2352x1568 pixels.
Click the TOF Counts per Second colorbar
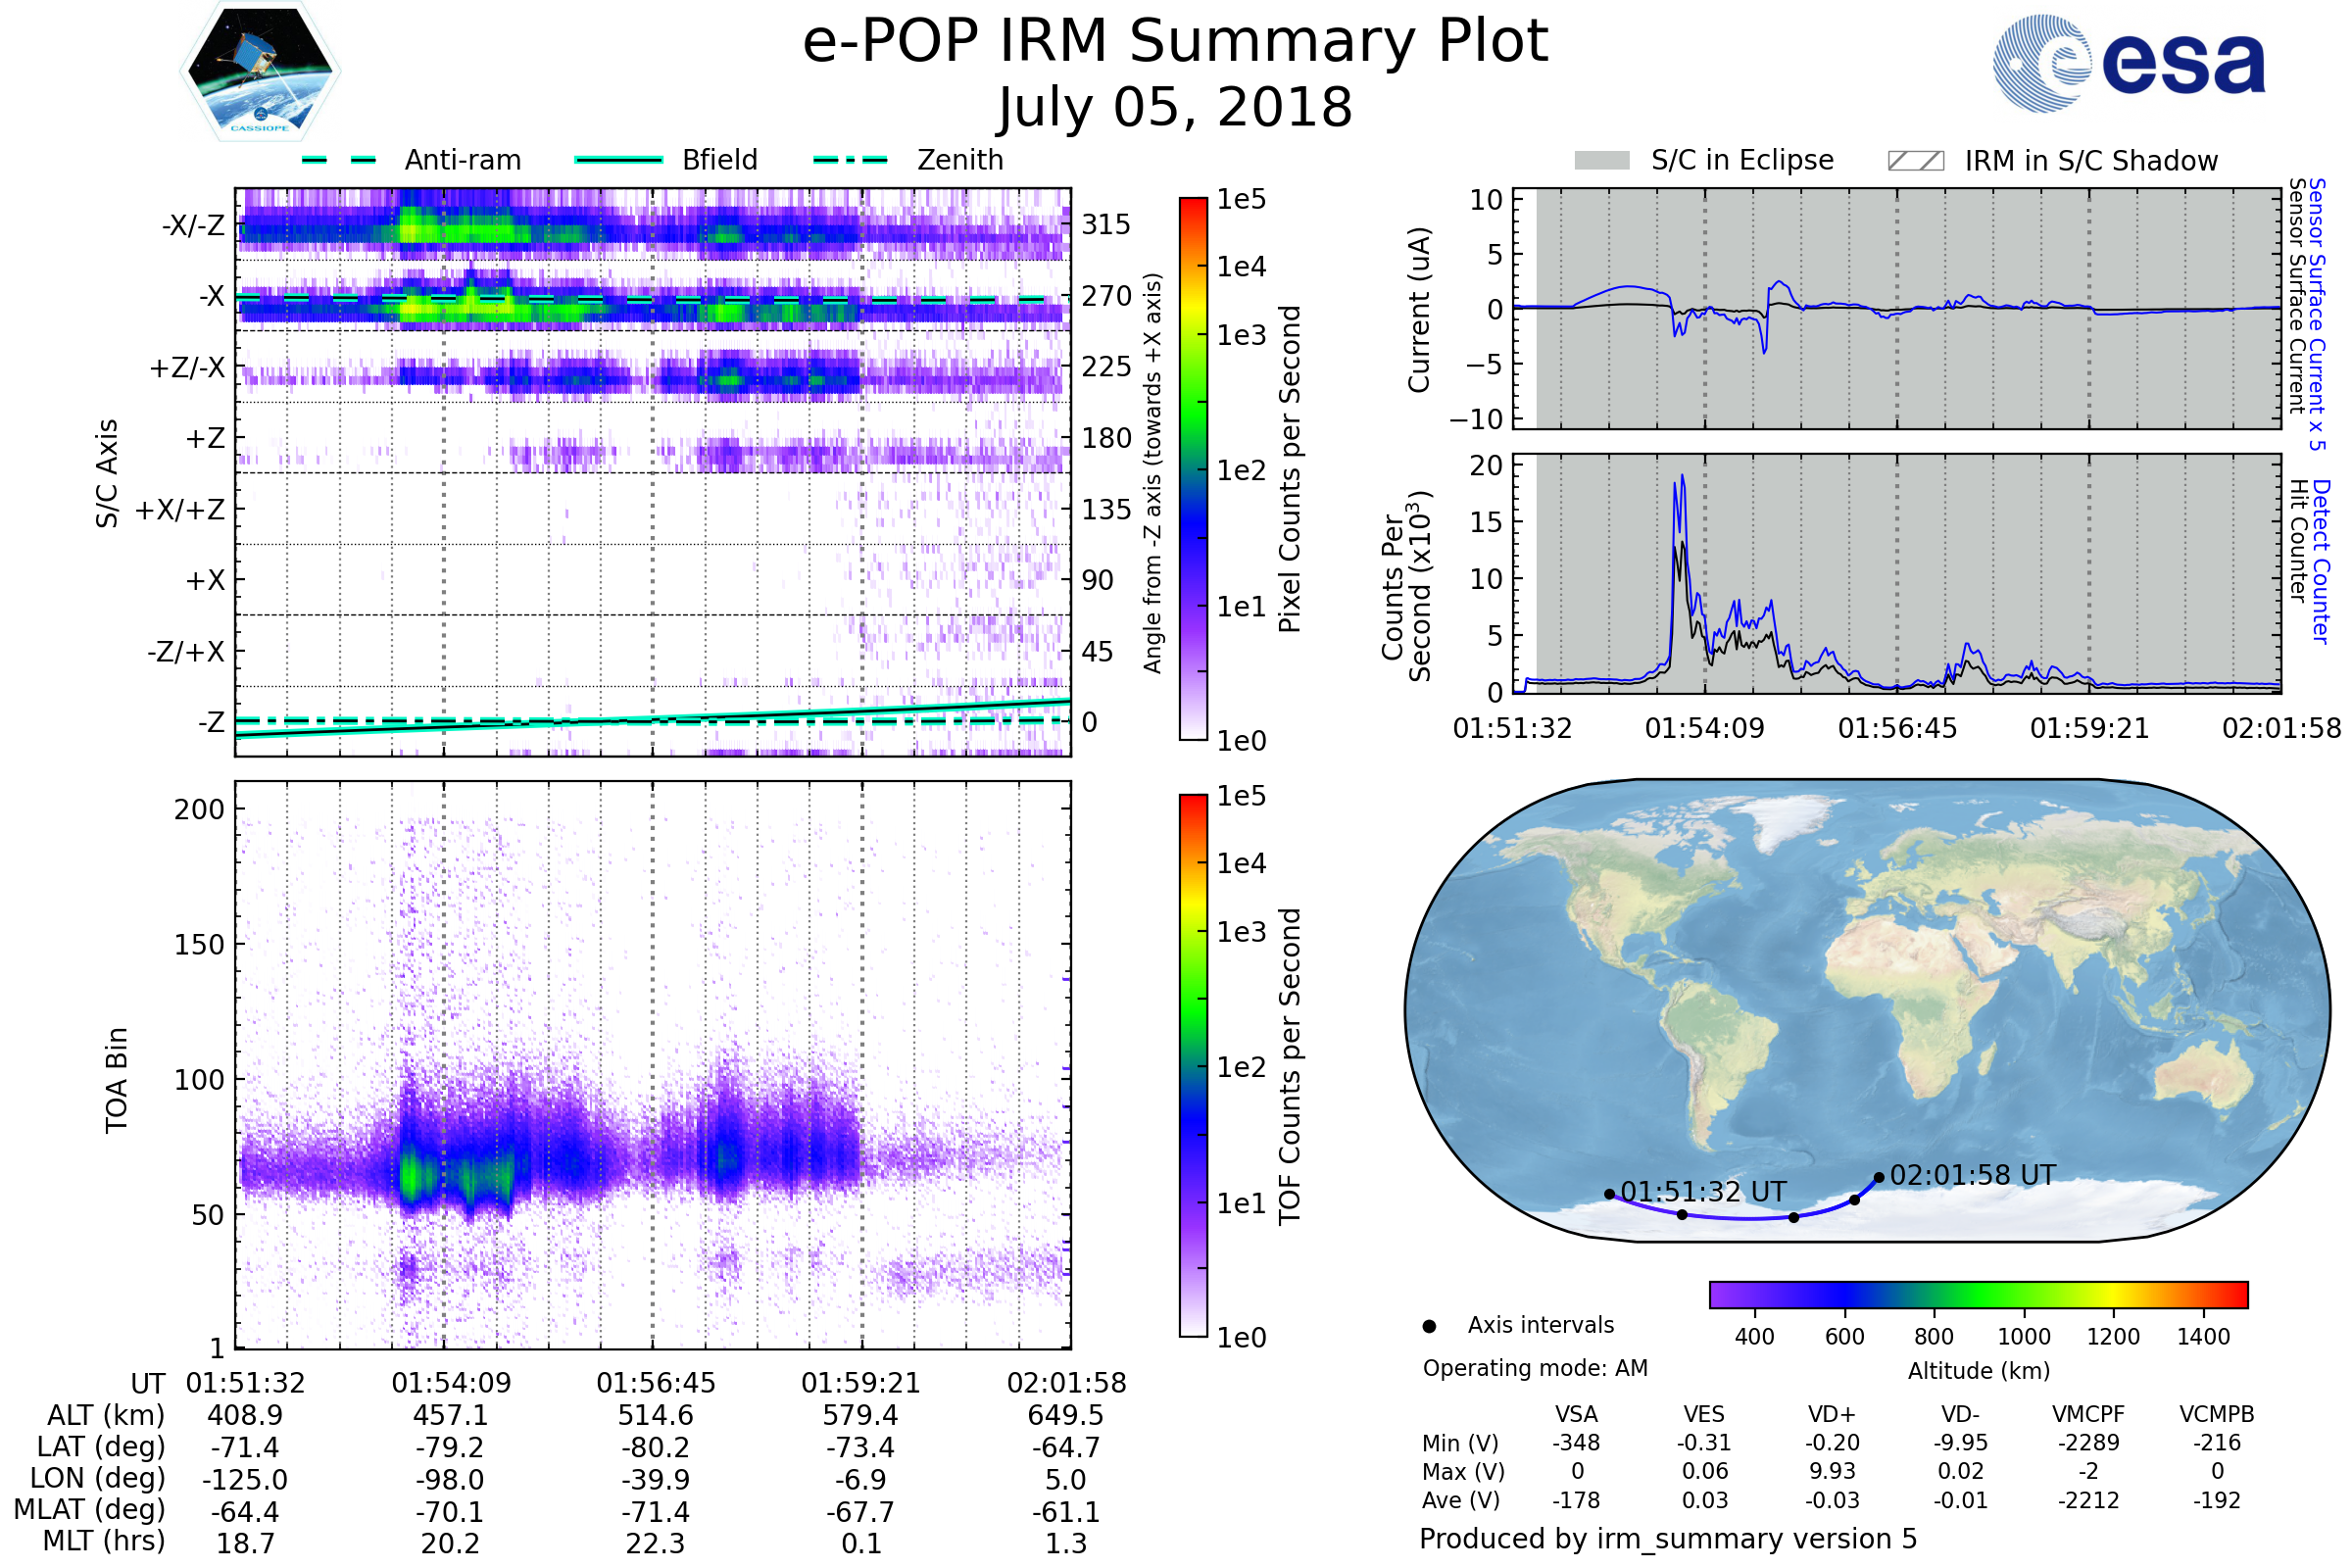point(1193,1065)
